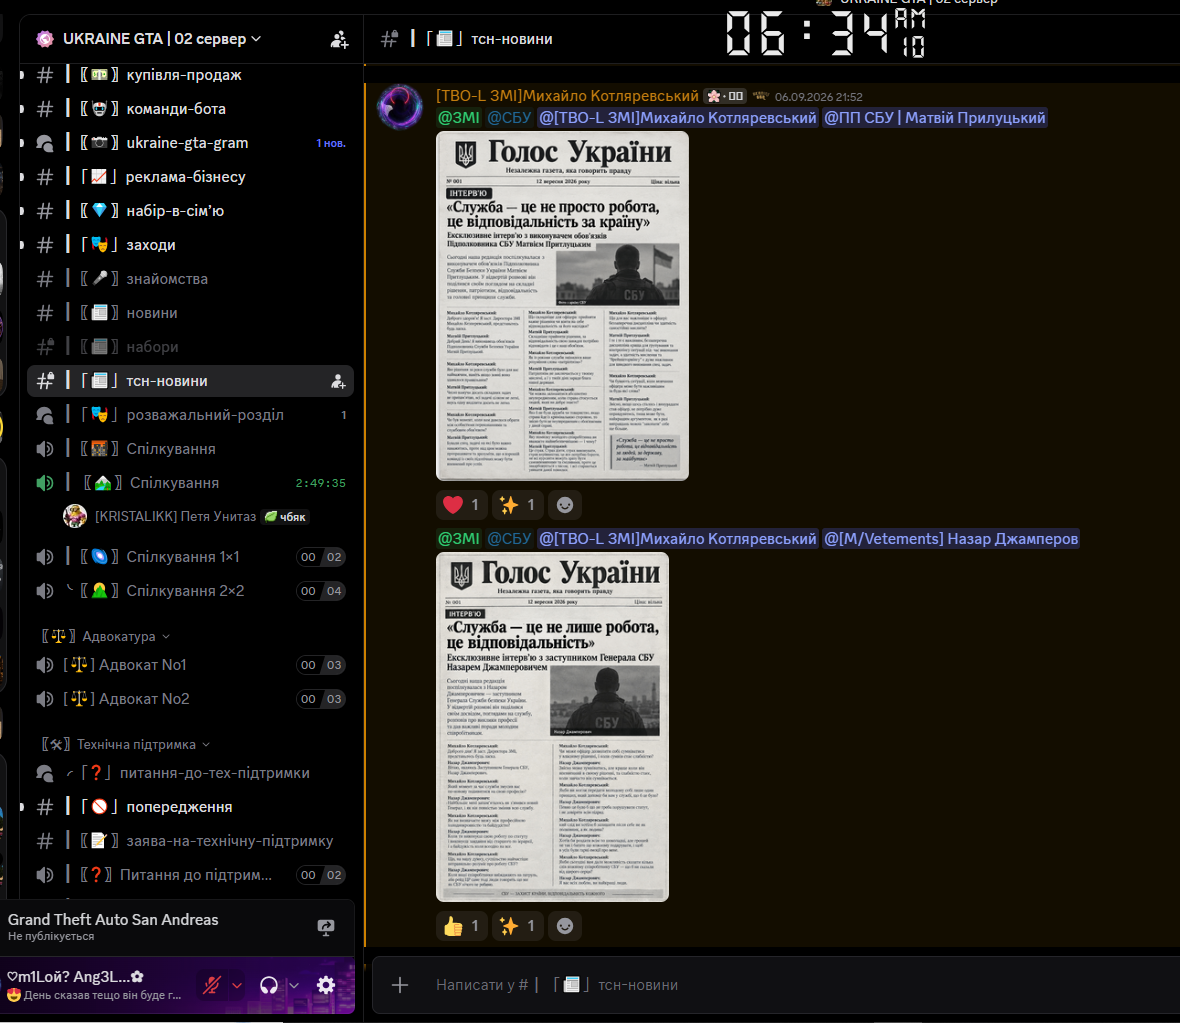Create invite for тсн-новини channel
Screen dimensions: 1180x1023
339,382
